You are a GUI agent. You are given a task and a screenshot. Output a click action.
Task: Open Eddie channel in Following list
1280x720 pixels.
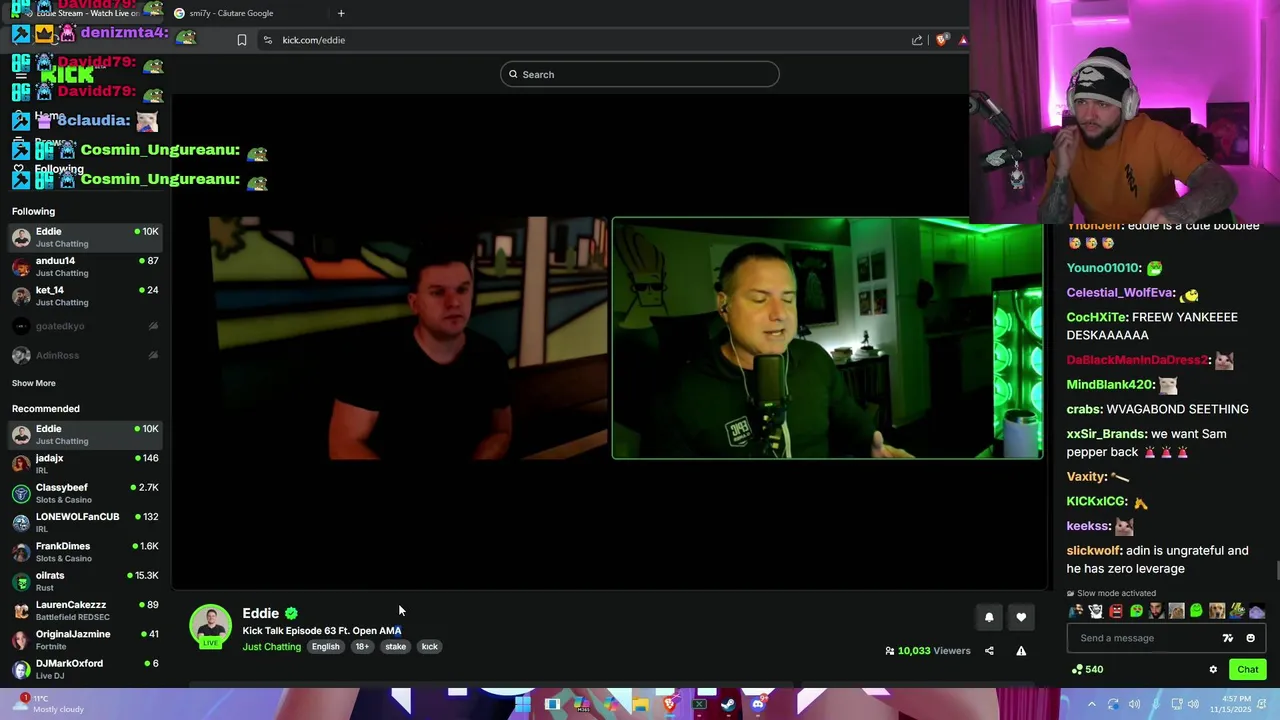(x=85, y=237)
